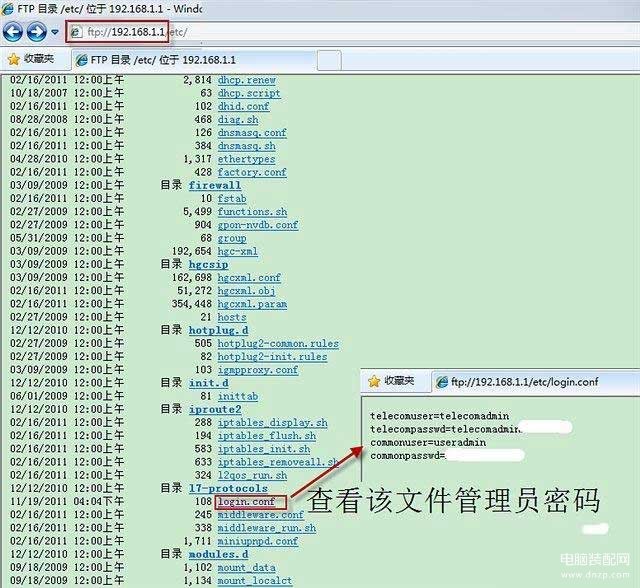This screenshot has width=640, height=588.
Task: Open the hotplug2-init.rules file link
Action: [x=272, y=356]
